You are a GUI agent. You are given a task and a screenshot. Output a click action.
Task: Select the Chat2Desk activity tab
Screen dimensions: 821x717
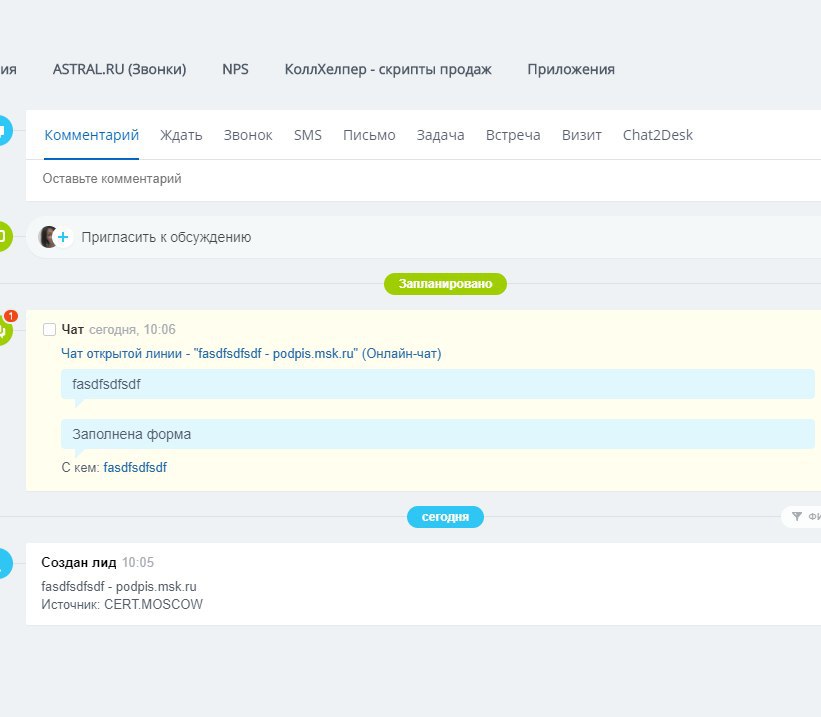click(658, 135)
